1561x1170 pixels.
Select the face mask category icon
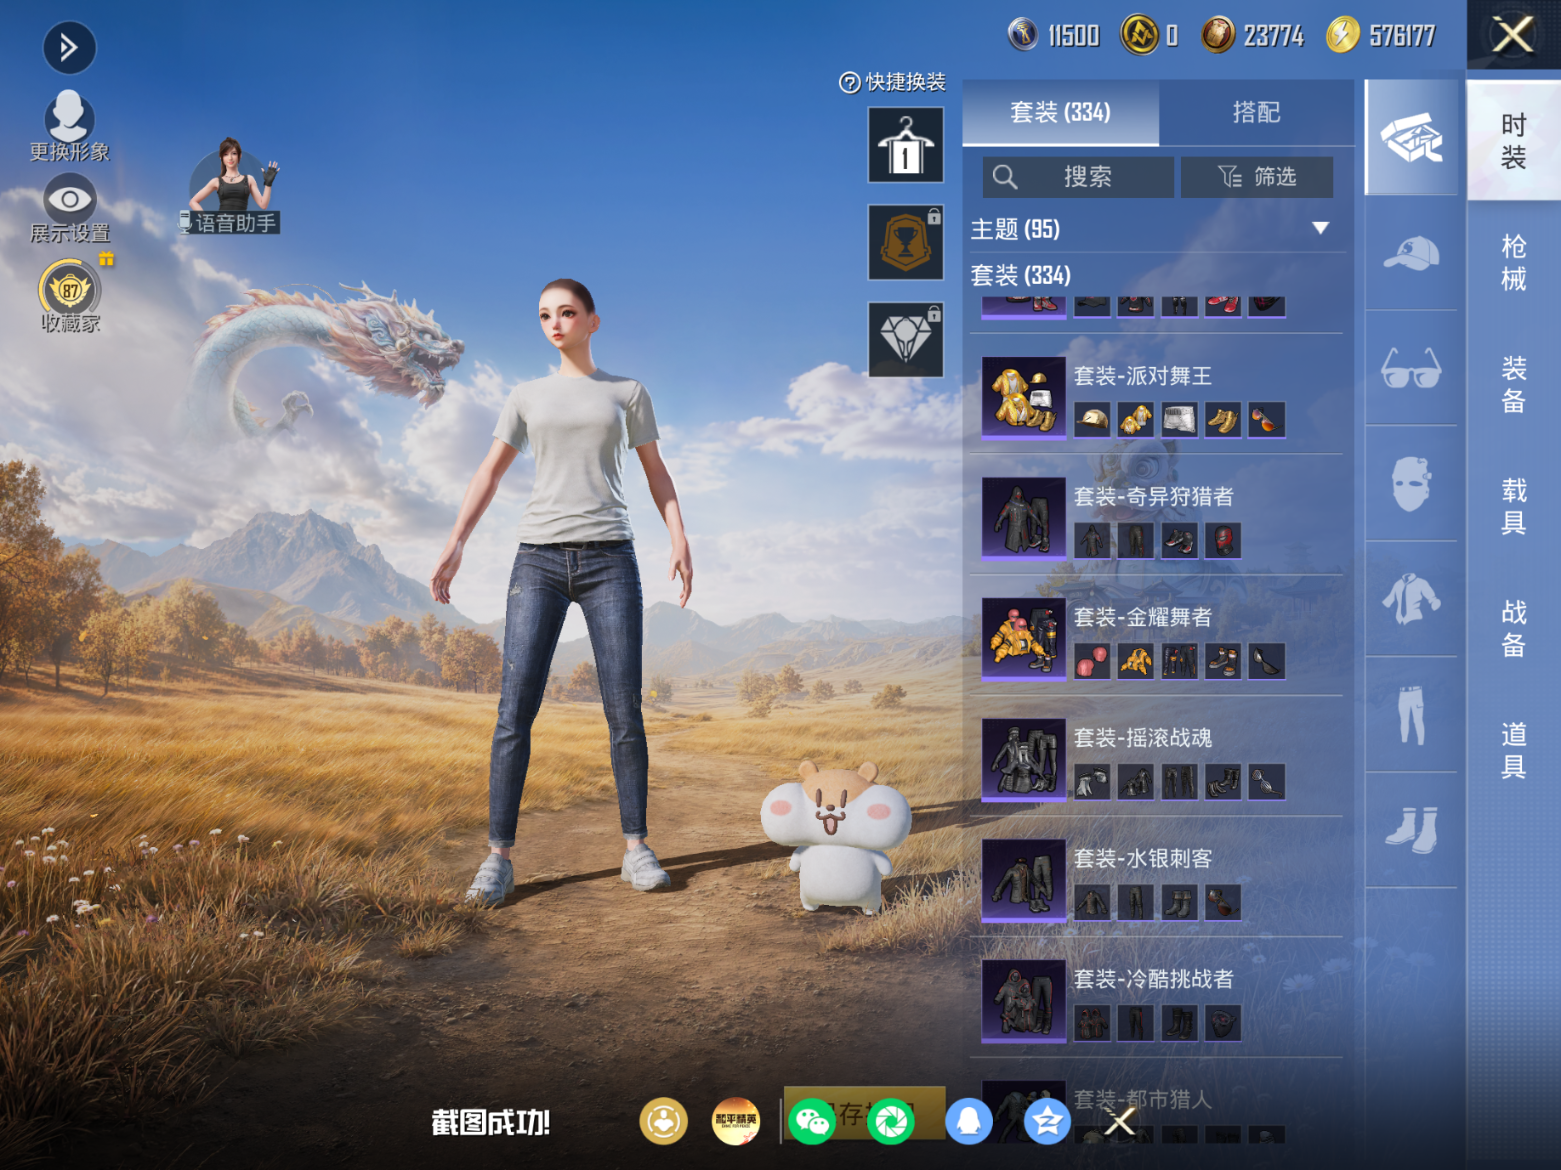[x=1411, y=484]
